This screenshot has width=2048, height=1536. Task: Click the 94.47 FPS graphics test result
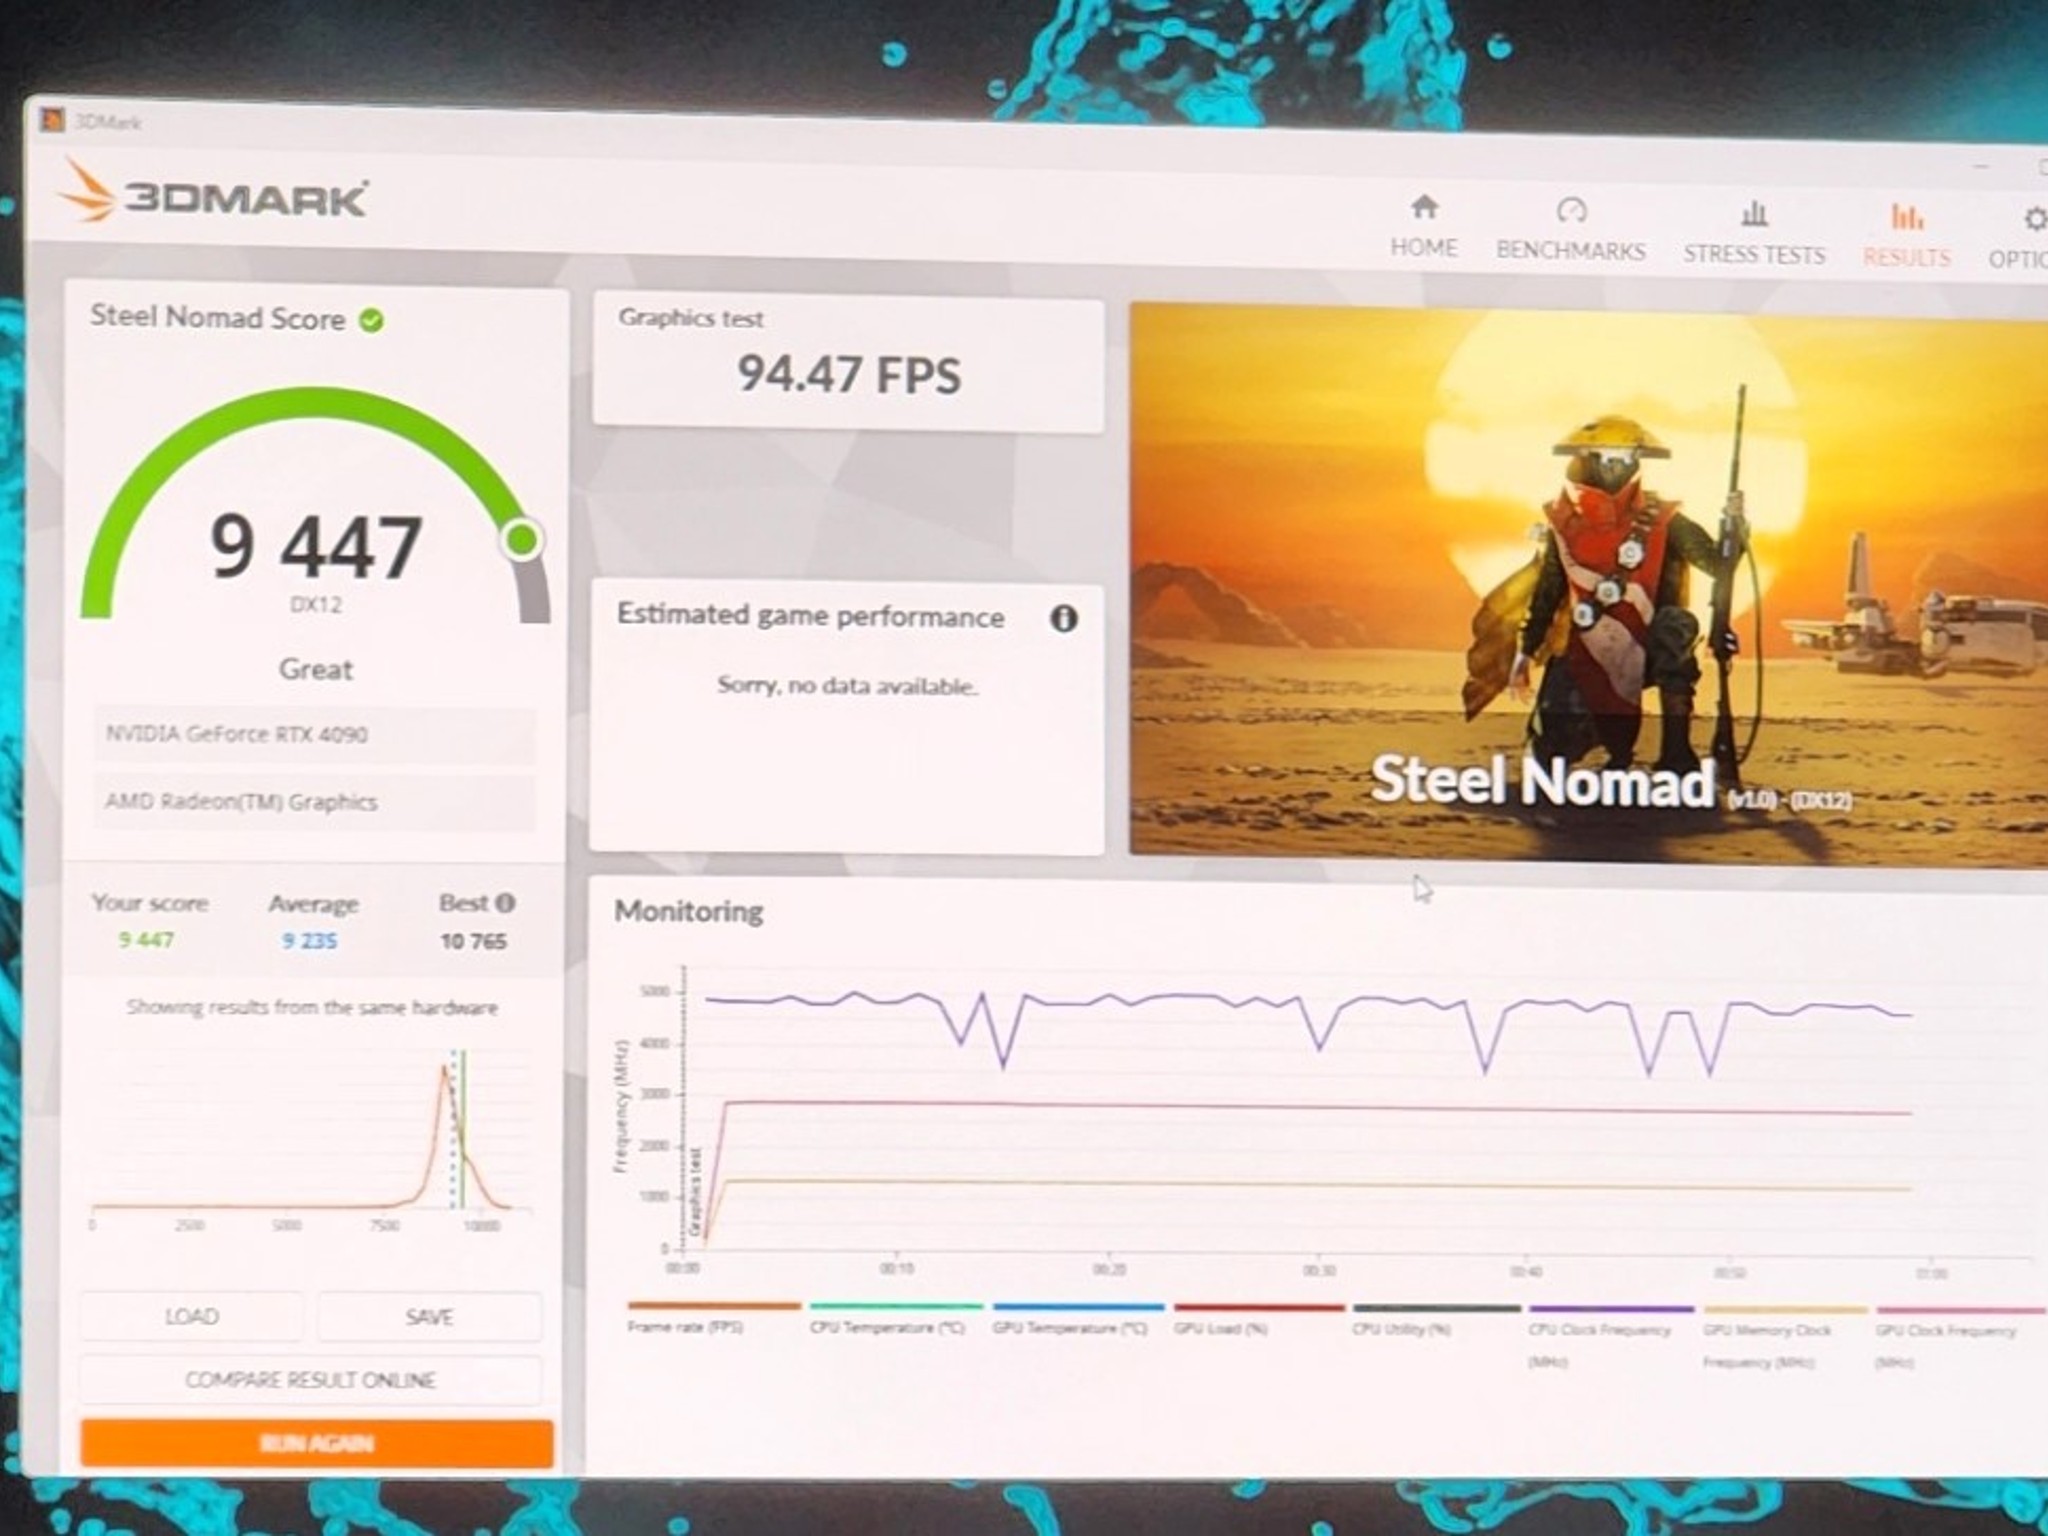(x=848, y=375)
